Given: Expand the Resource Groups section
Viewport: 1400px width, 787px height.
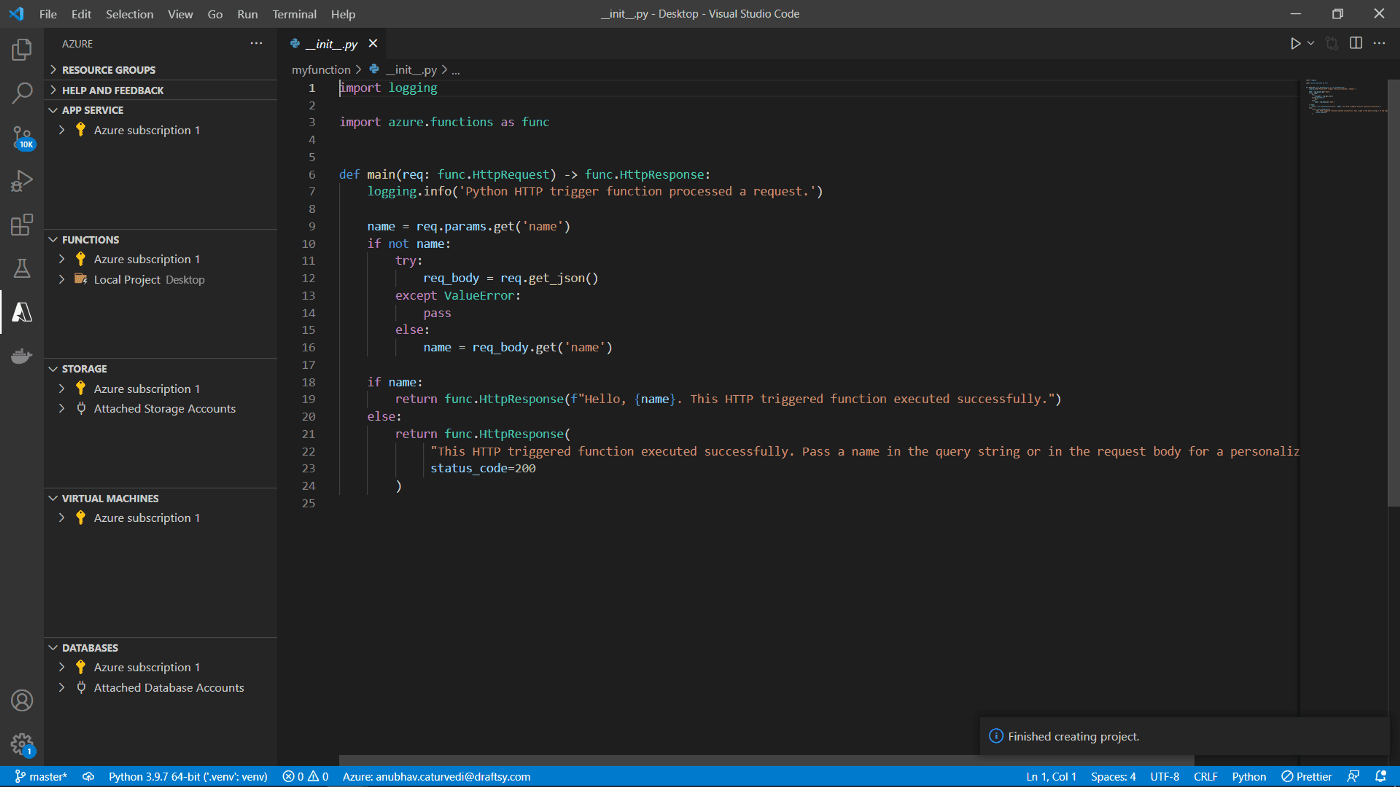Looking at the screenshot, I should coord(108,70).
